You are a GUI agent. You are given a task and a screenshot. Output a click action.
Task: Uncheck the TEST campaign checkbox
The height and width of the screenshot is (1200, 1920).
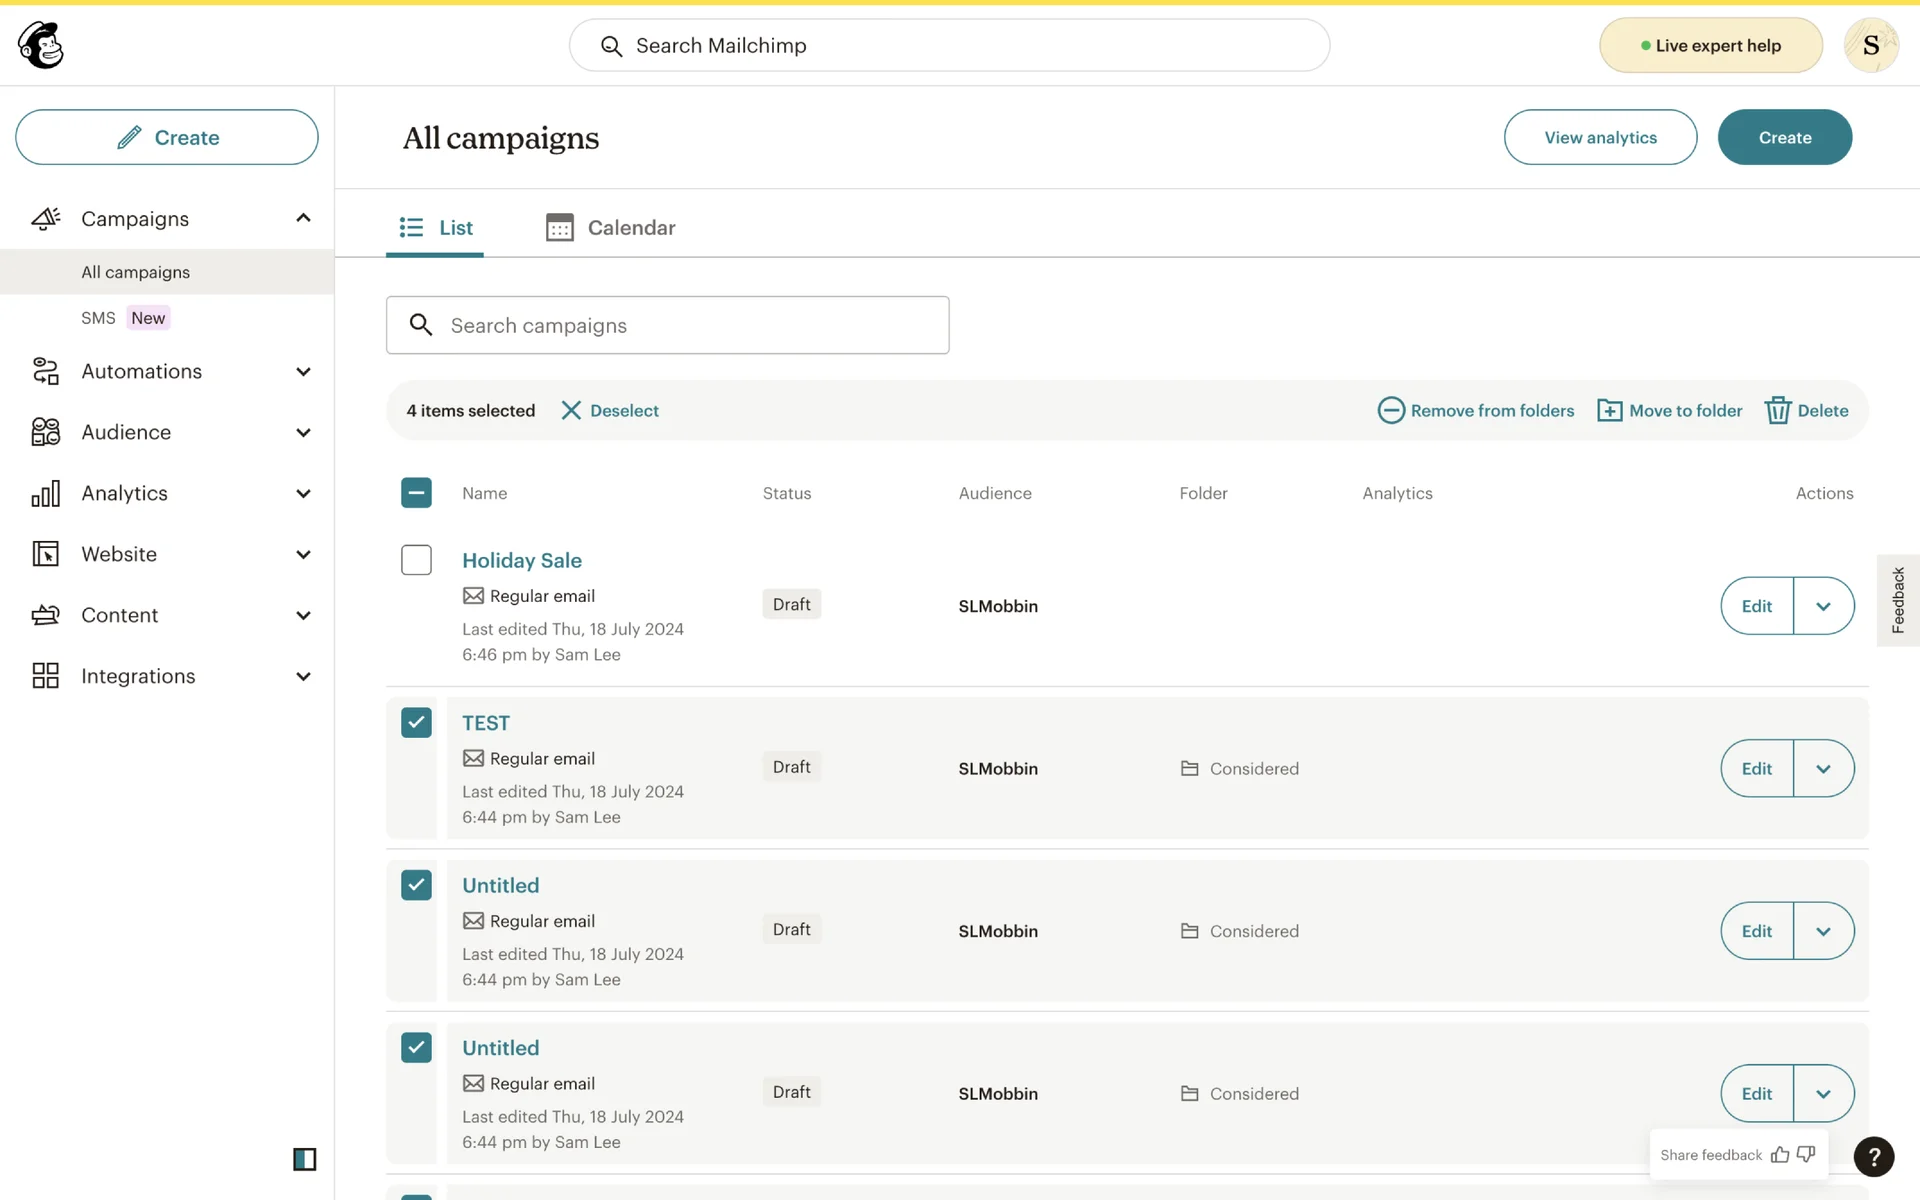pos(416,722)
